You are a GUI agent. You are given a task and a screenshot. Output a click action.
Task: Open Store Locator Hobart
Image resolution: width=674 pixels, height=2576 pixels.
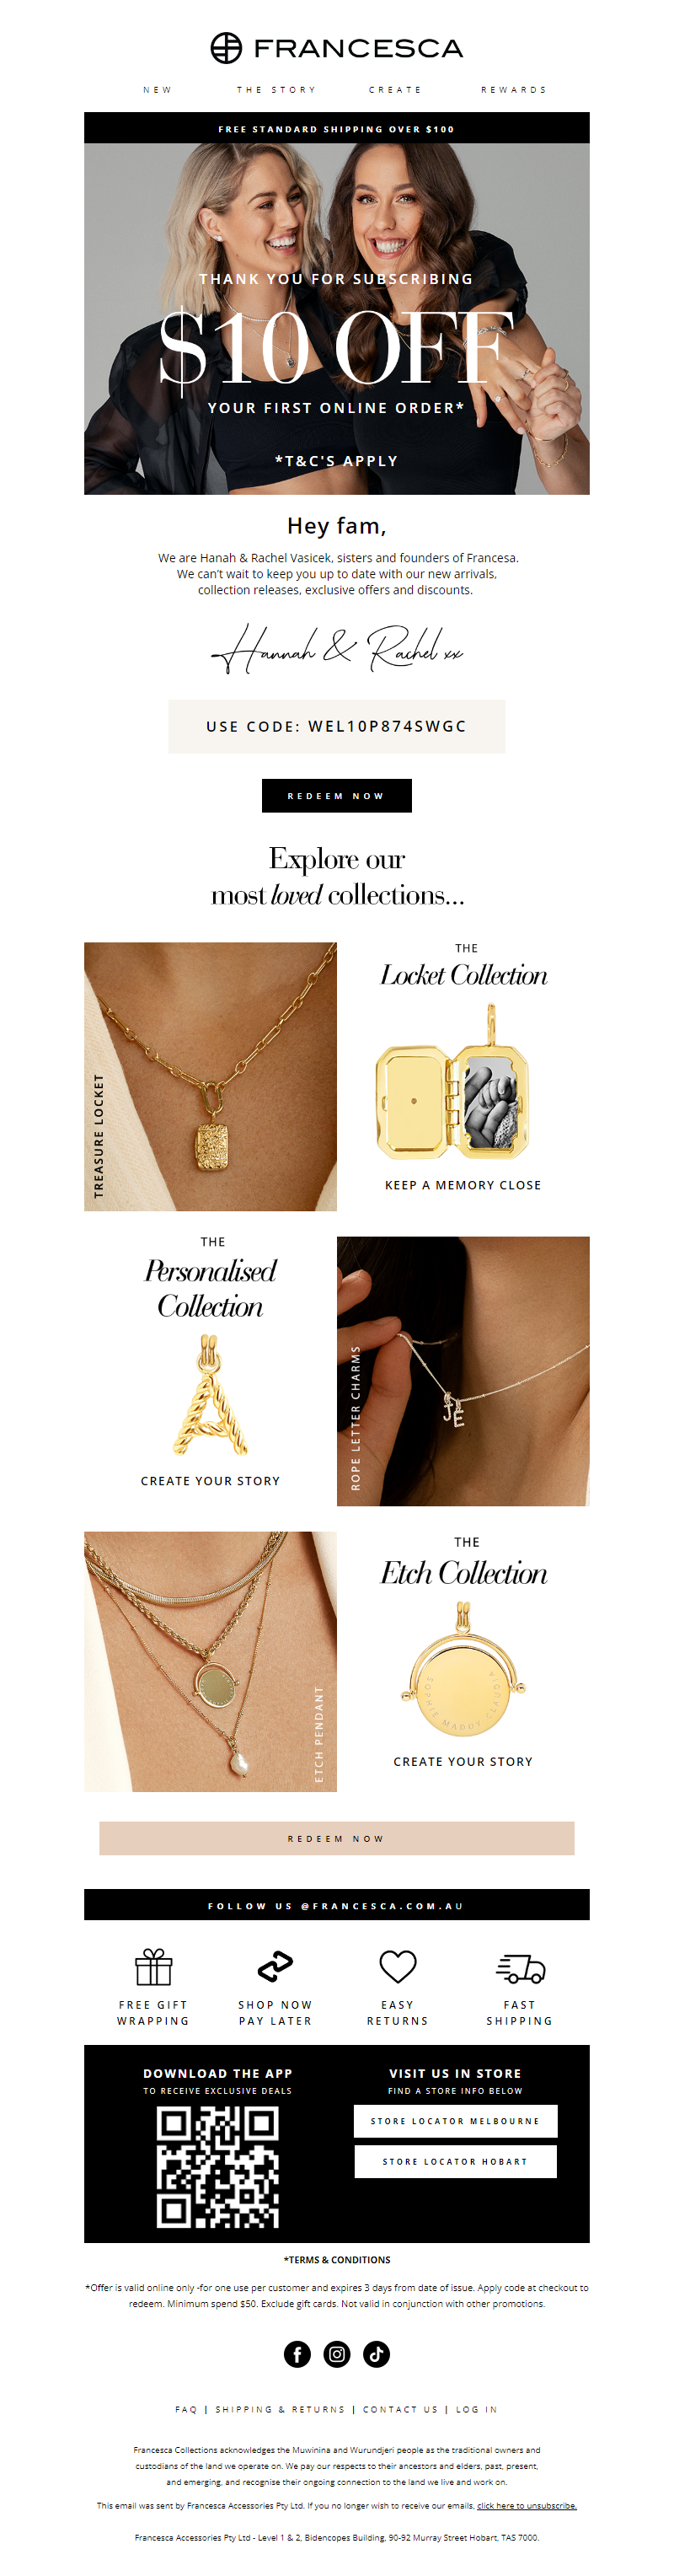click(x=455, y=2161)
